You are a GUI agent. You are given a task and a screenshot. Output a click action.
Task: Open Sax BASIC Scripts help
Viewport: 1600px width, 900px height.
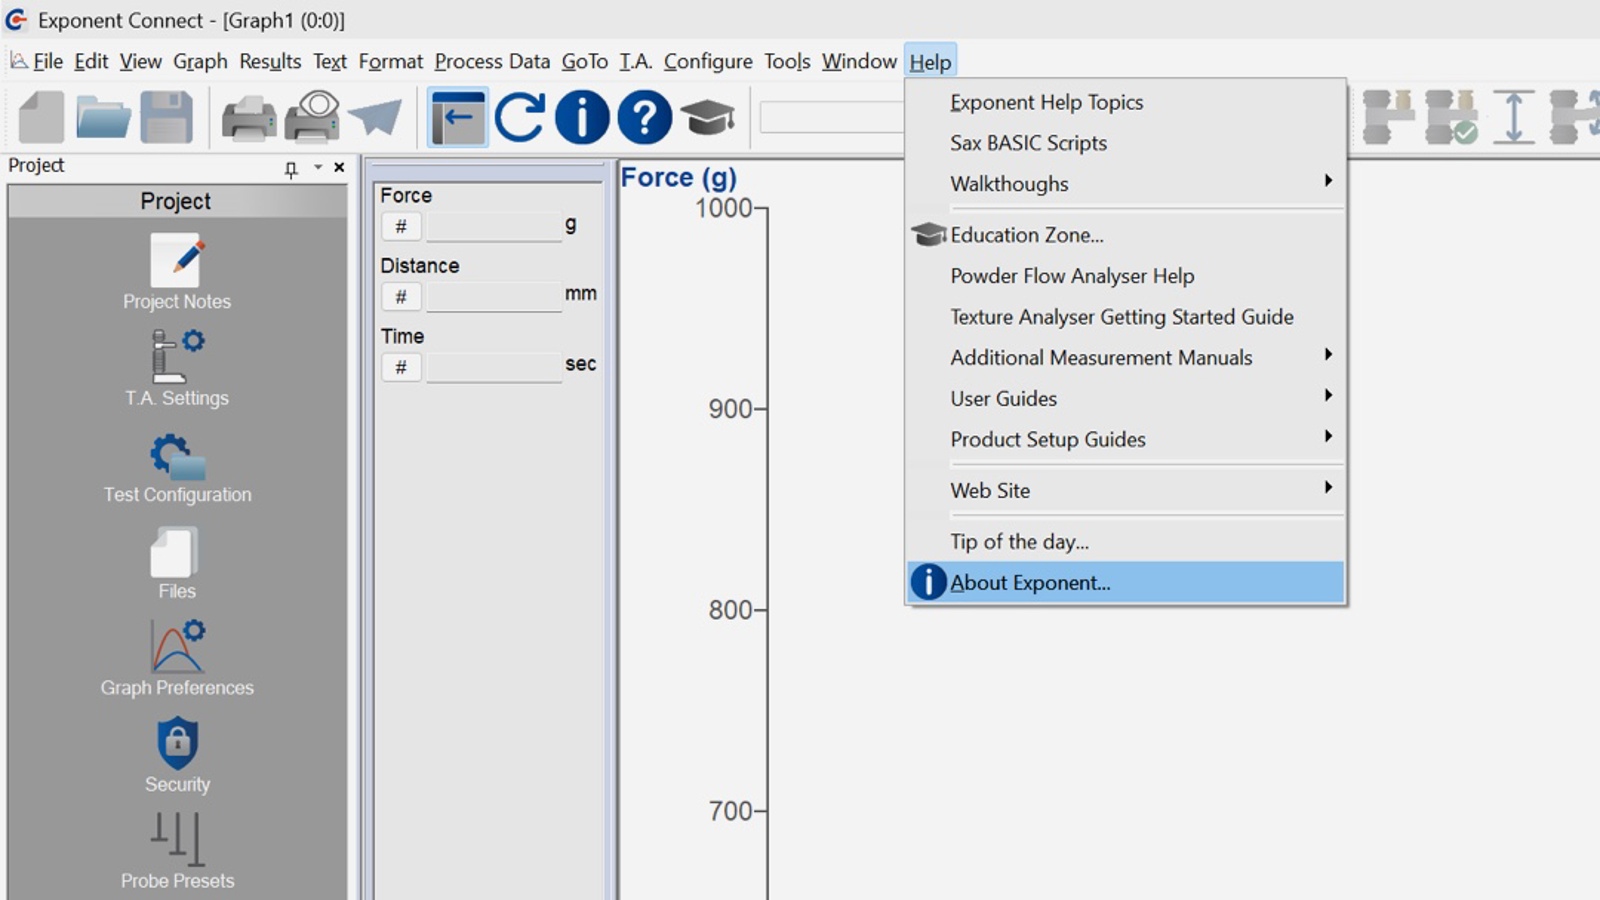[x=1126, y=143]
